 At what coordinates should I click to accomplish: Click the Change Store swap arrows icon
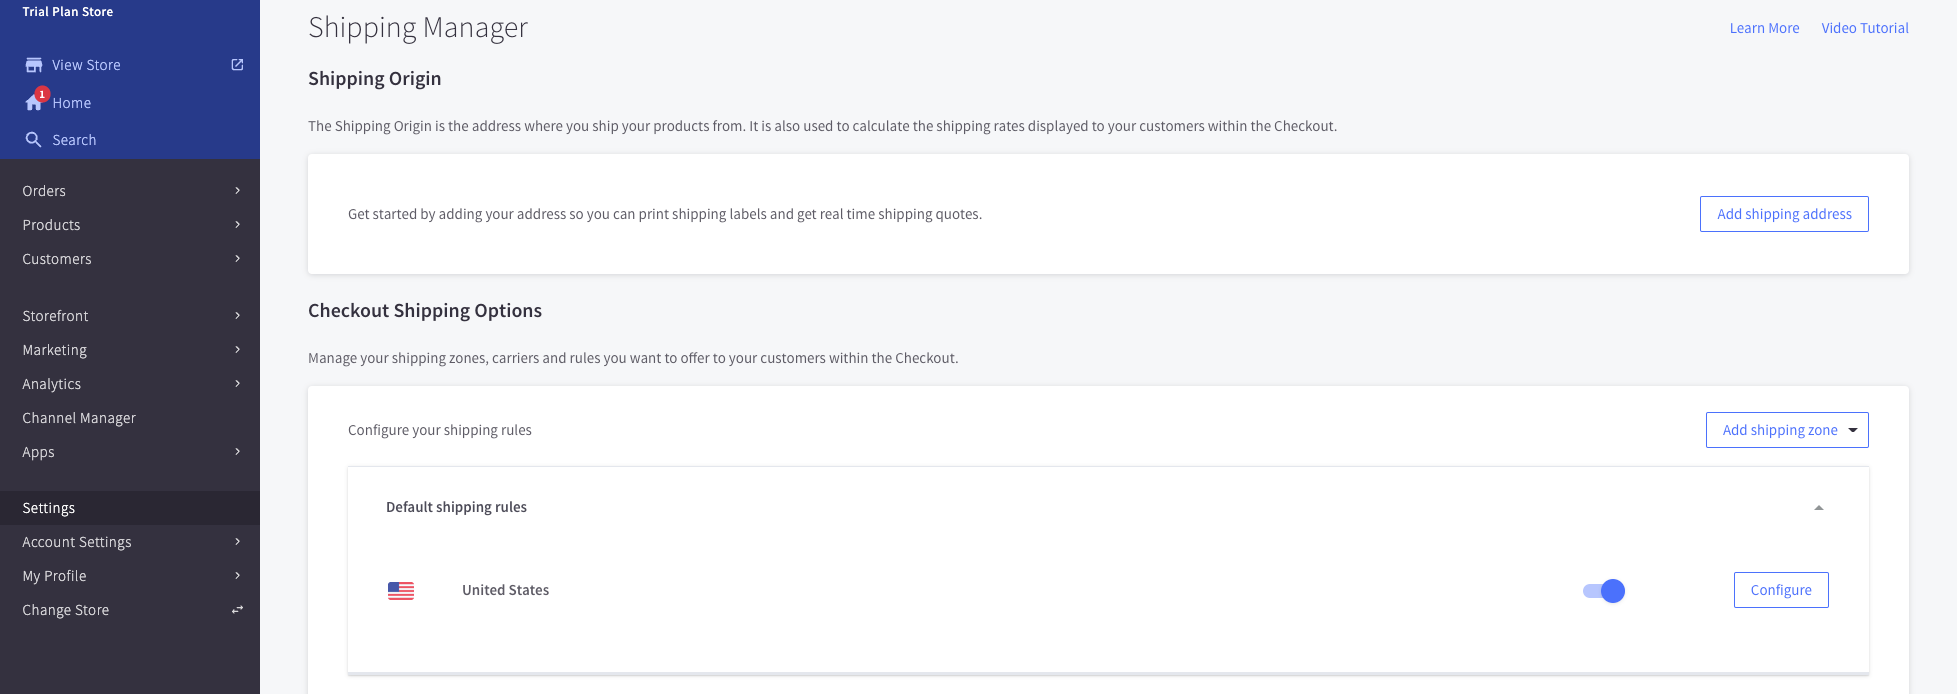pyautogui.click(x=237, y=610)
